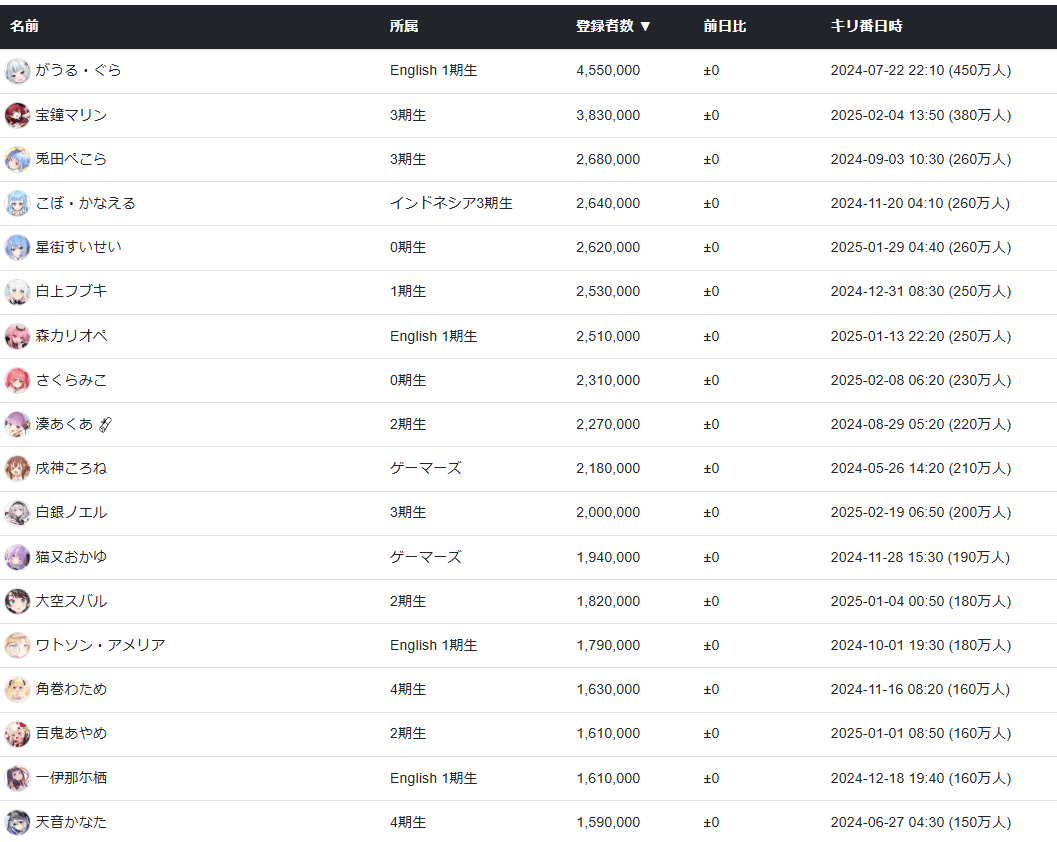1057x842 pixels.
Task: Click 猫又おかゆ's avatar icon
Action: click(x=17, y=557)
